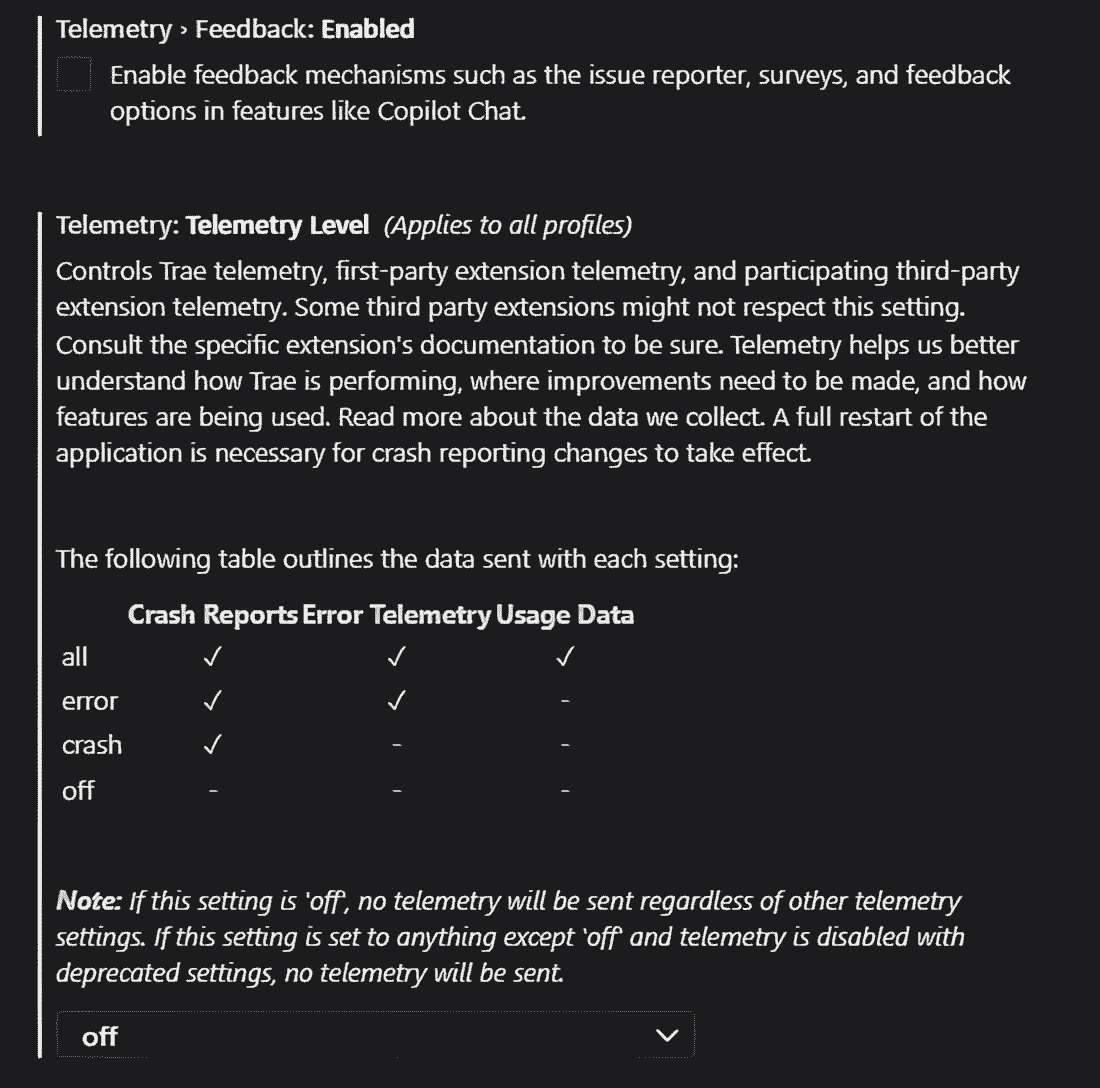Screen dimensions: 1100x1088
Task: Click the bold italic 'Note:' text
Action: pos(89,902)
